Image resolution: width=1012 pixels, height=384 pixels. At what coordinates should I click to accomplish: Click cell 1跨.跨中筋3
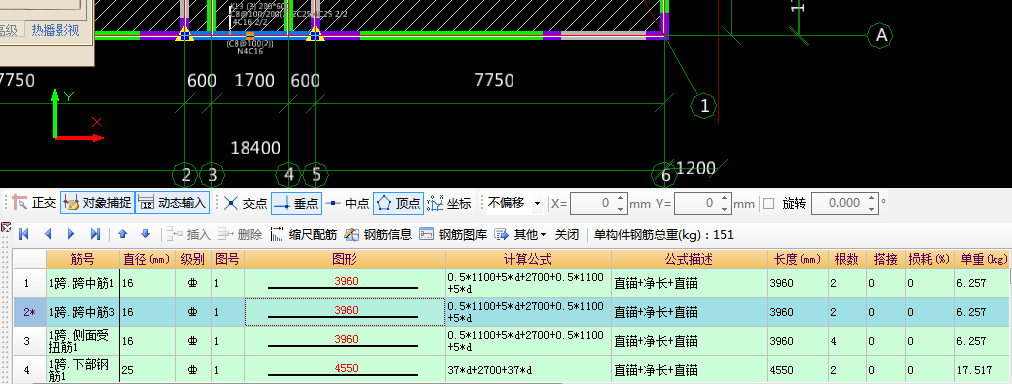click(83, 312)
